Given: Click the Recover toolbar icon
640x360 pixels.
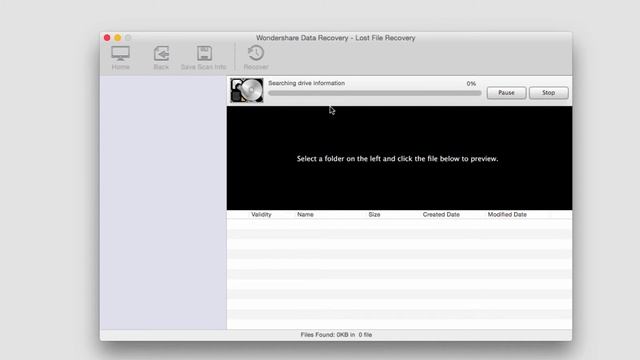Looking at the screenshot, I should tap(256, 58).
